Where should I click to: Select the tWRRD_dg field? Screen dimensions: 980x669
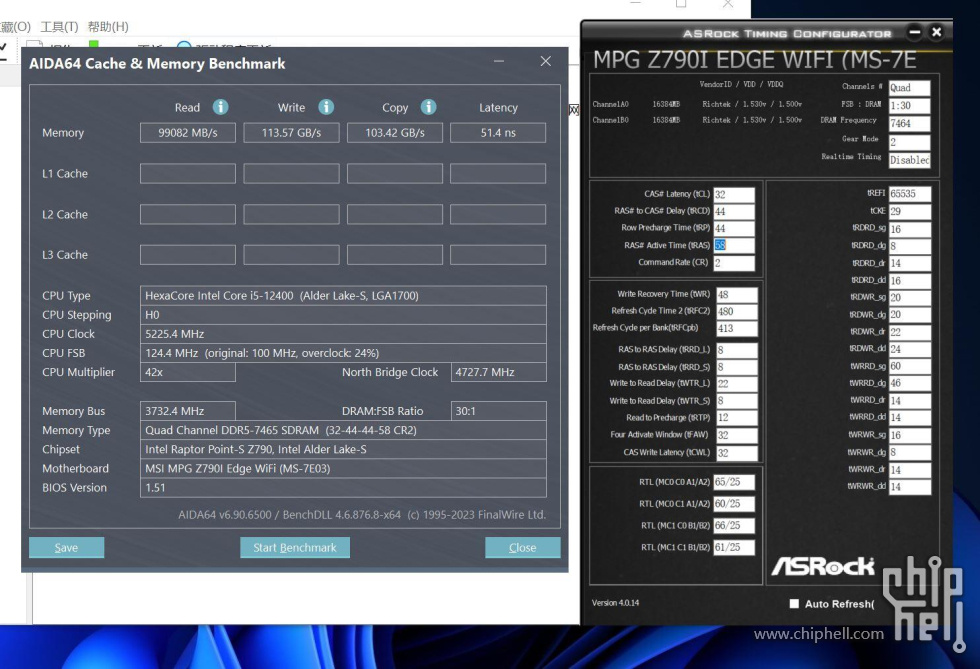[910, 383]
